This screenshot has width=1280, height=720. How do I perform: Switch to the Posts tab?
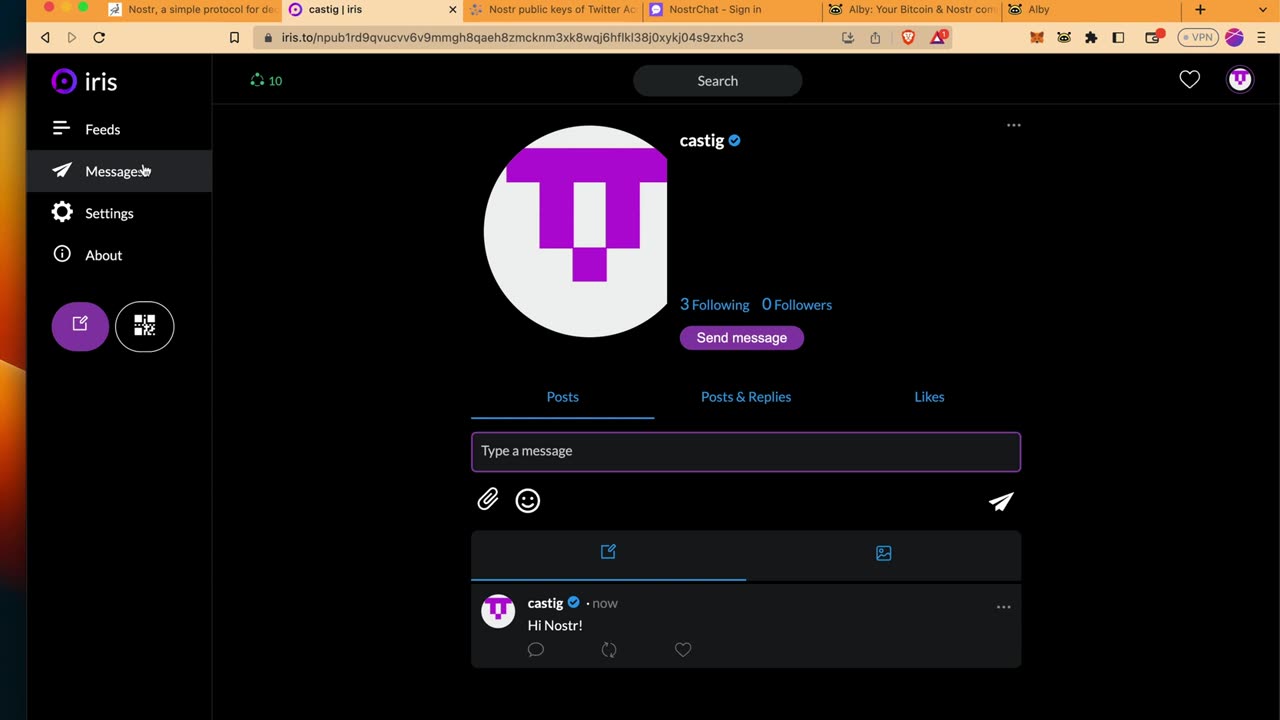pyautogui.click(x=563, y=397)
